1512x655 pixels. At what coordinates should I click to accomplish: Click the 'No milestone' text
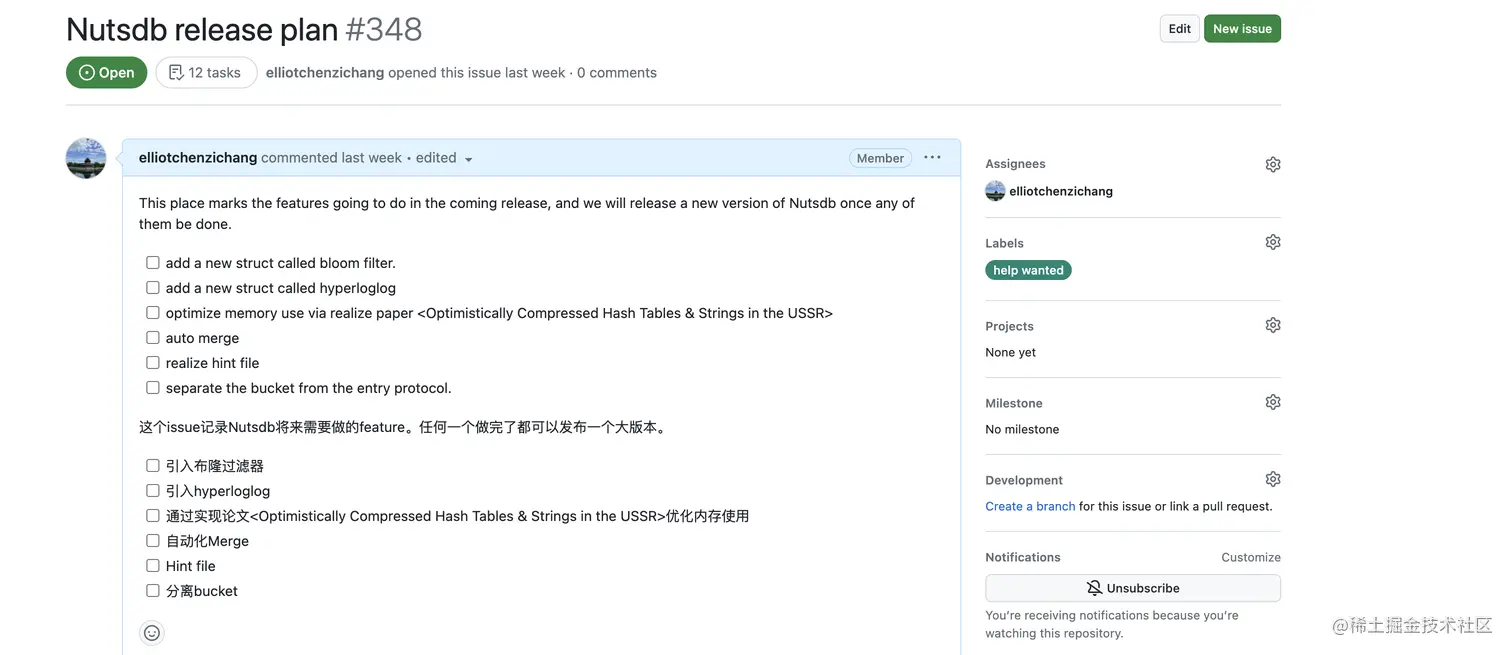click(1022, 429)
